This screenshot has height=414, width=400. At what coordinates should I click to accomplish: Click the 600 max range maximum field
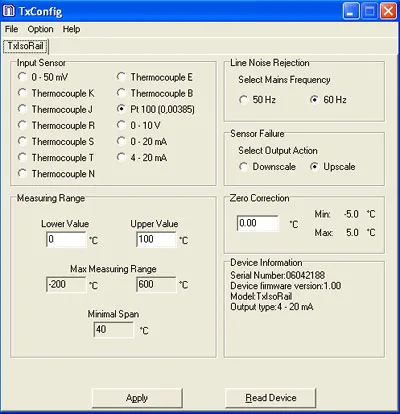(x=156, y=284)
